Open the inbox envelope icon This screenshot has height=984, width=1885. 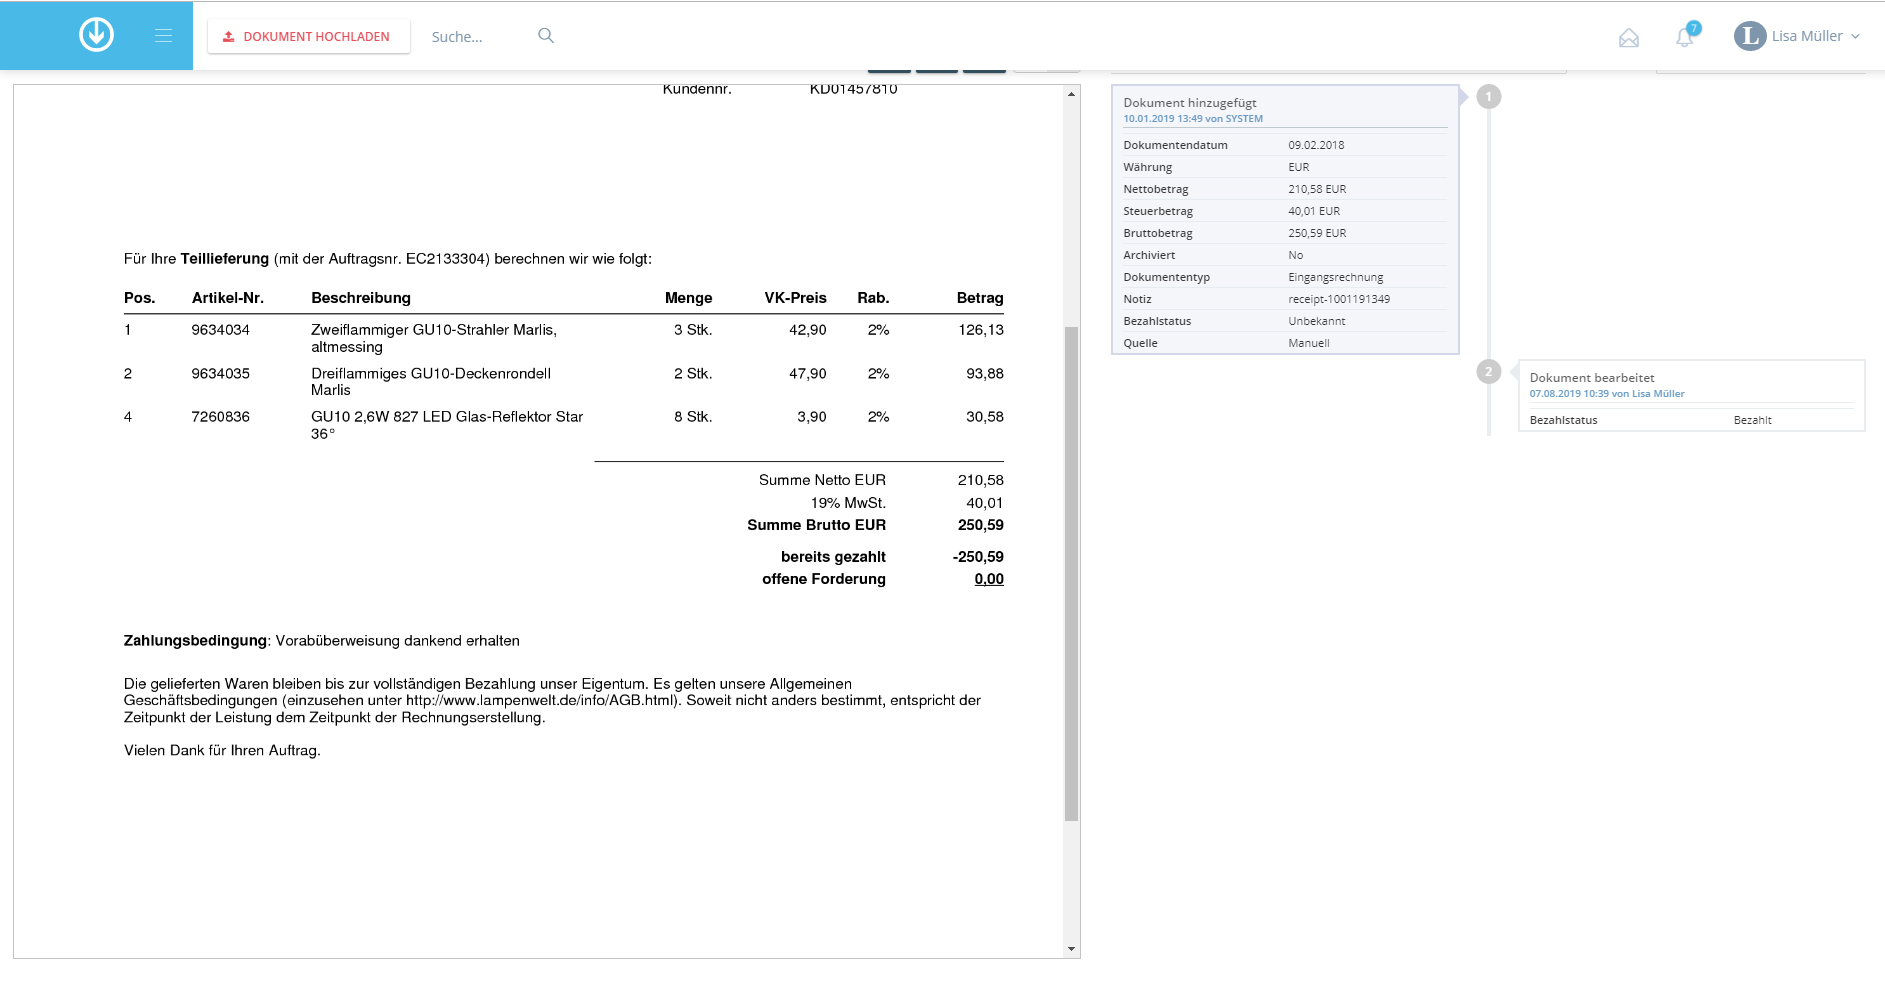[x=1628, y=38]
